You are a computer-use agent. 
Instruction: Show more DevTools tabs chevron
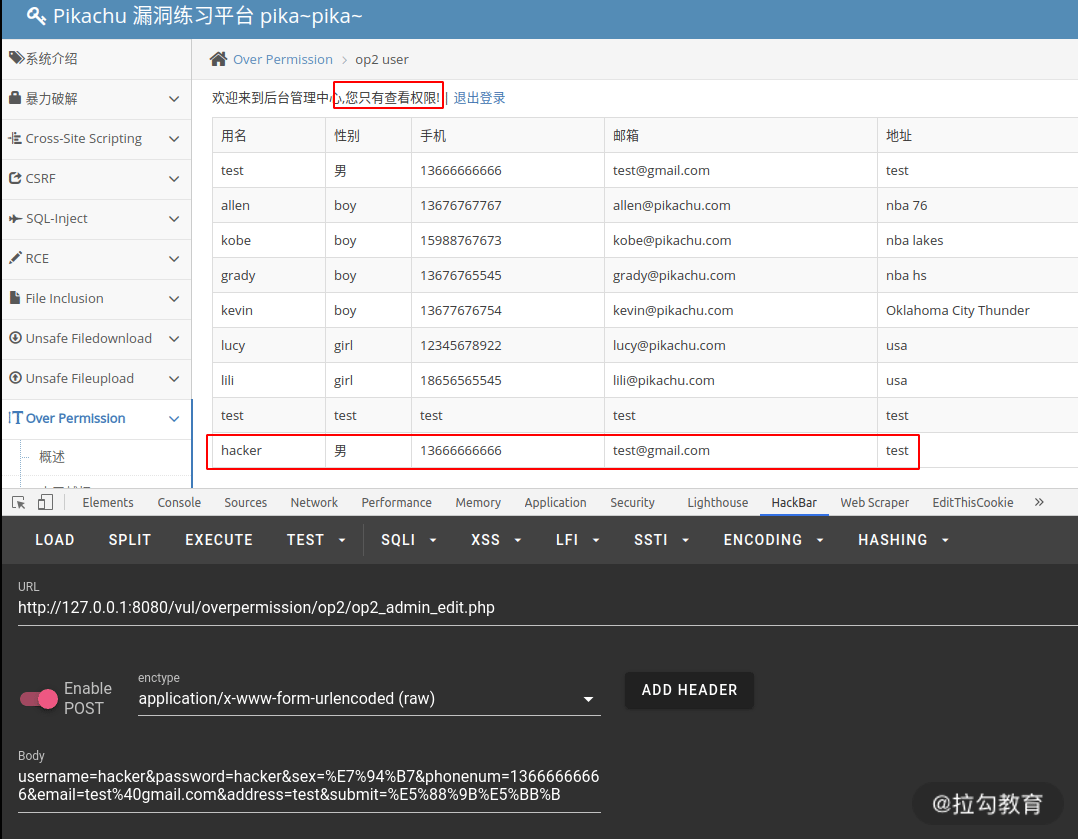click(1039, 502)
